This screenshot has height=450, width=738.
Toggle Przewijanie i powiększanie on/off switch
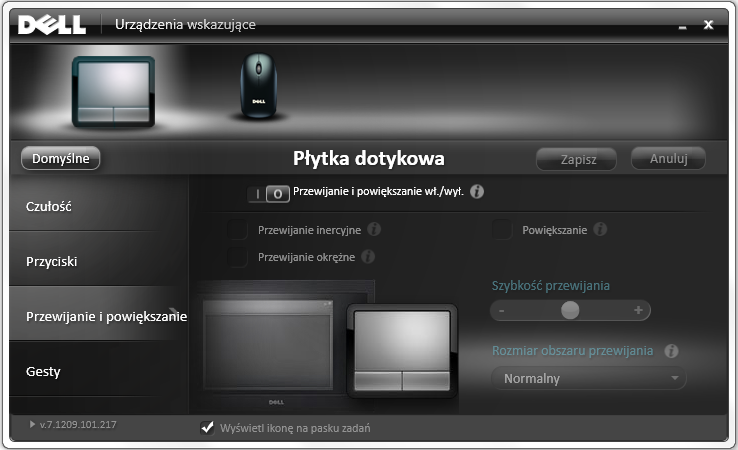pos(268,193)
